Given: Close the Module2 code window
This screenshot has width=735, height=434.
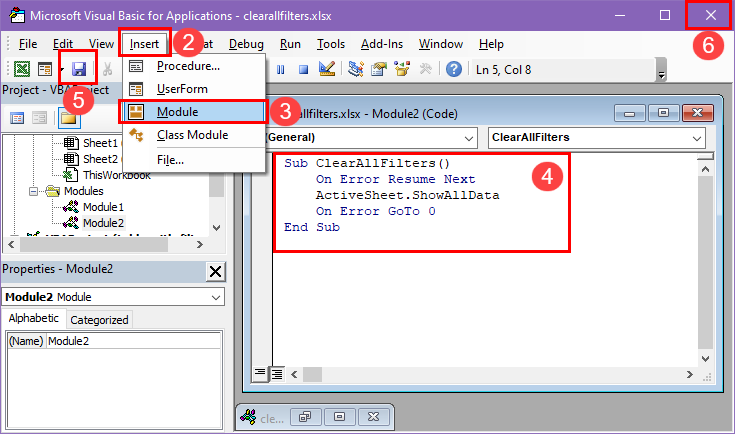Looking at the screenshot, I should coord(698,113).
